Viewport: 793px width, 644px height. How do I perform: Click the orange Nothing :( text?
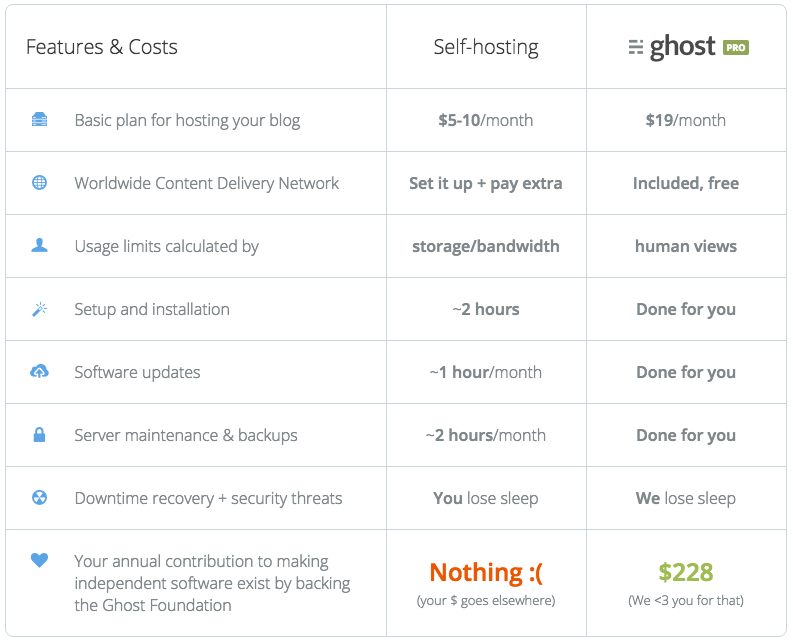tap(486, 573)
